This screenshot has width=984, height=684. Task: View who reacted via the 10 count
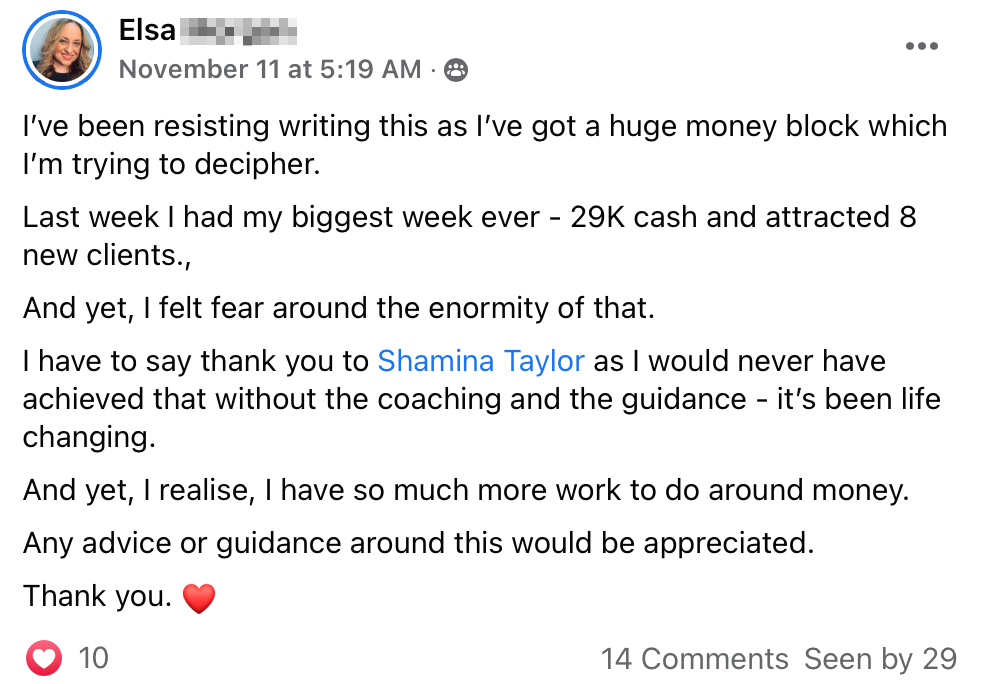(x=93, y=658)
